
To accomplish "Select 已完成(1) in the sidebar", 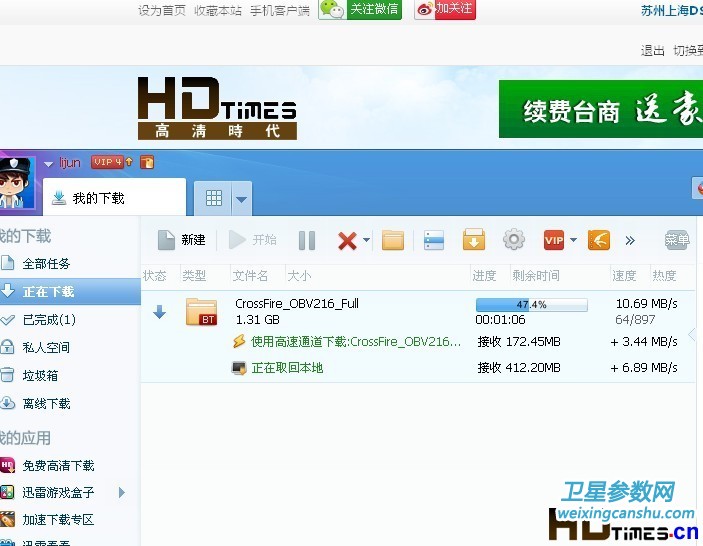I will tap(49, 320).
